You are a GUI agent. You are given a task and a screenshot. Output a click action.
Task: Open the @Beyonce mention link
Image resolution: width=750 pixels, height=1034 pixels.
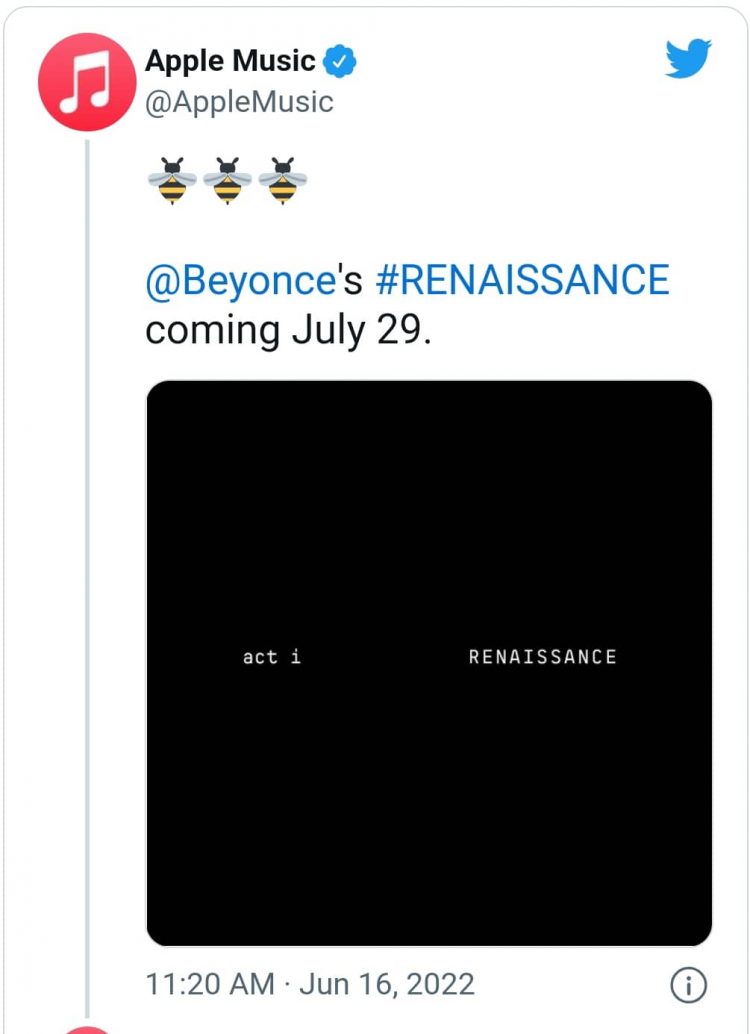[241, 280]
